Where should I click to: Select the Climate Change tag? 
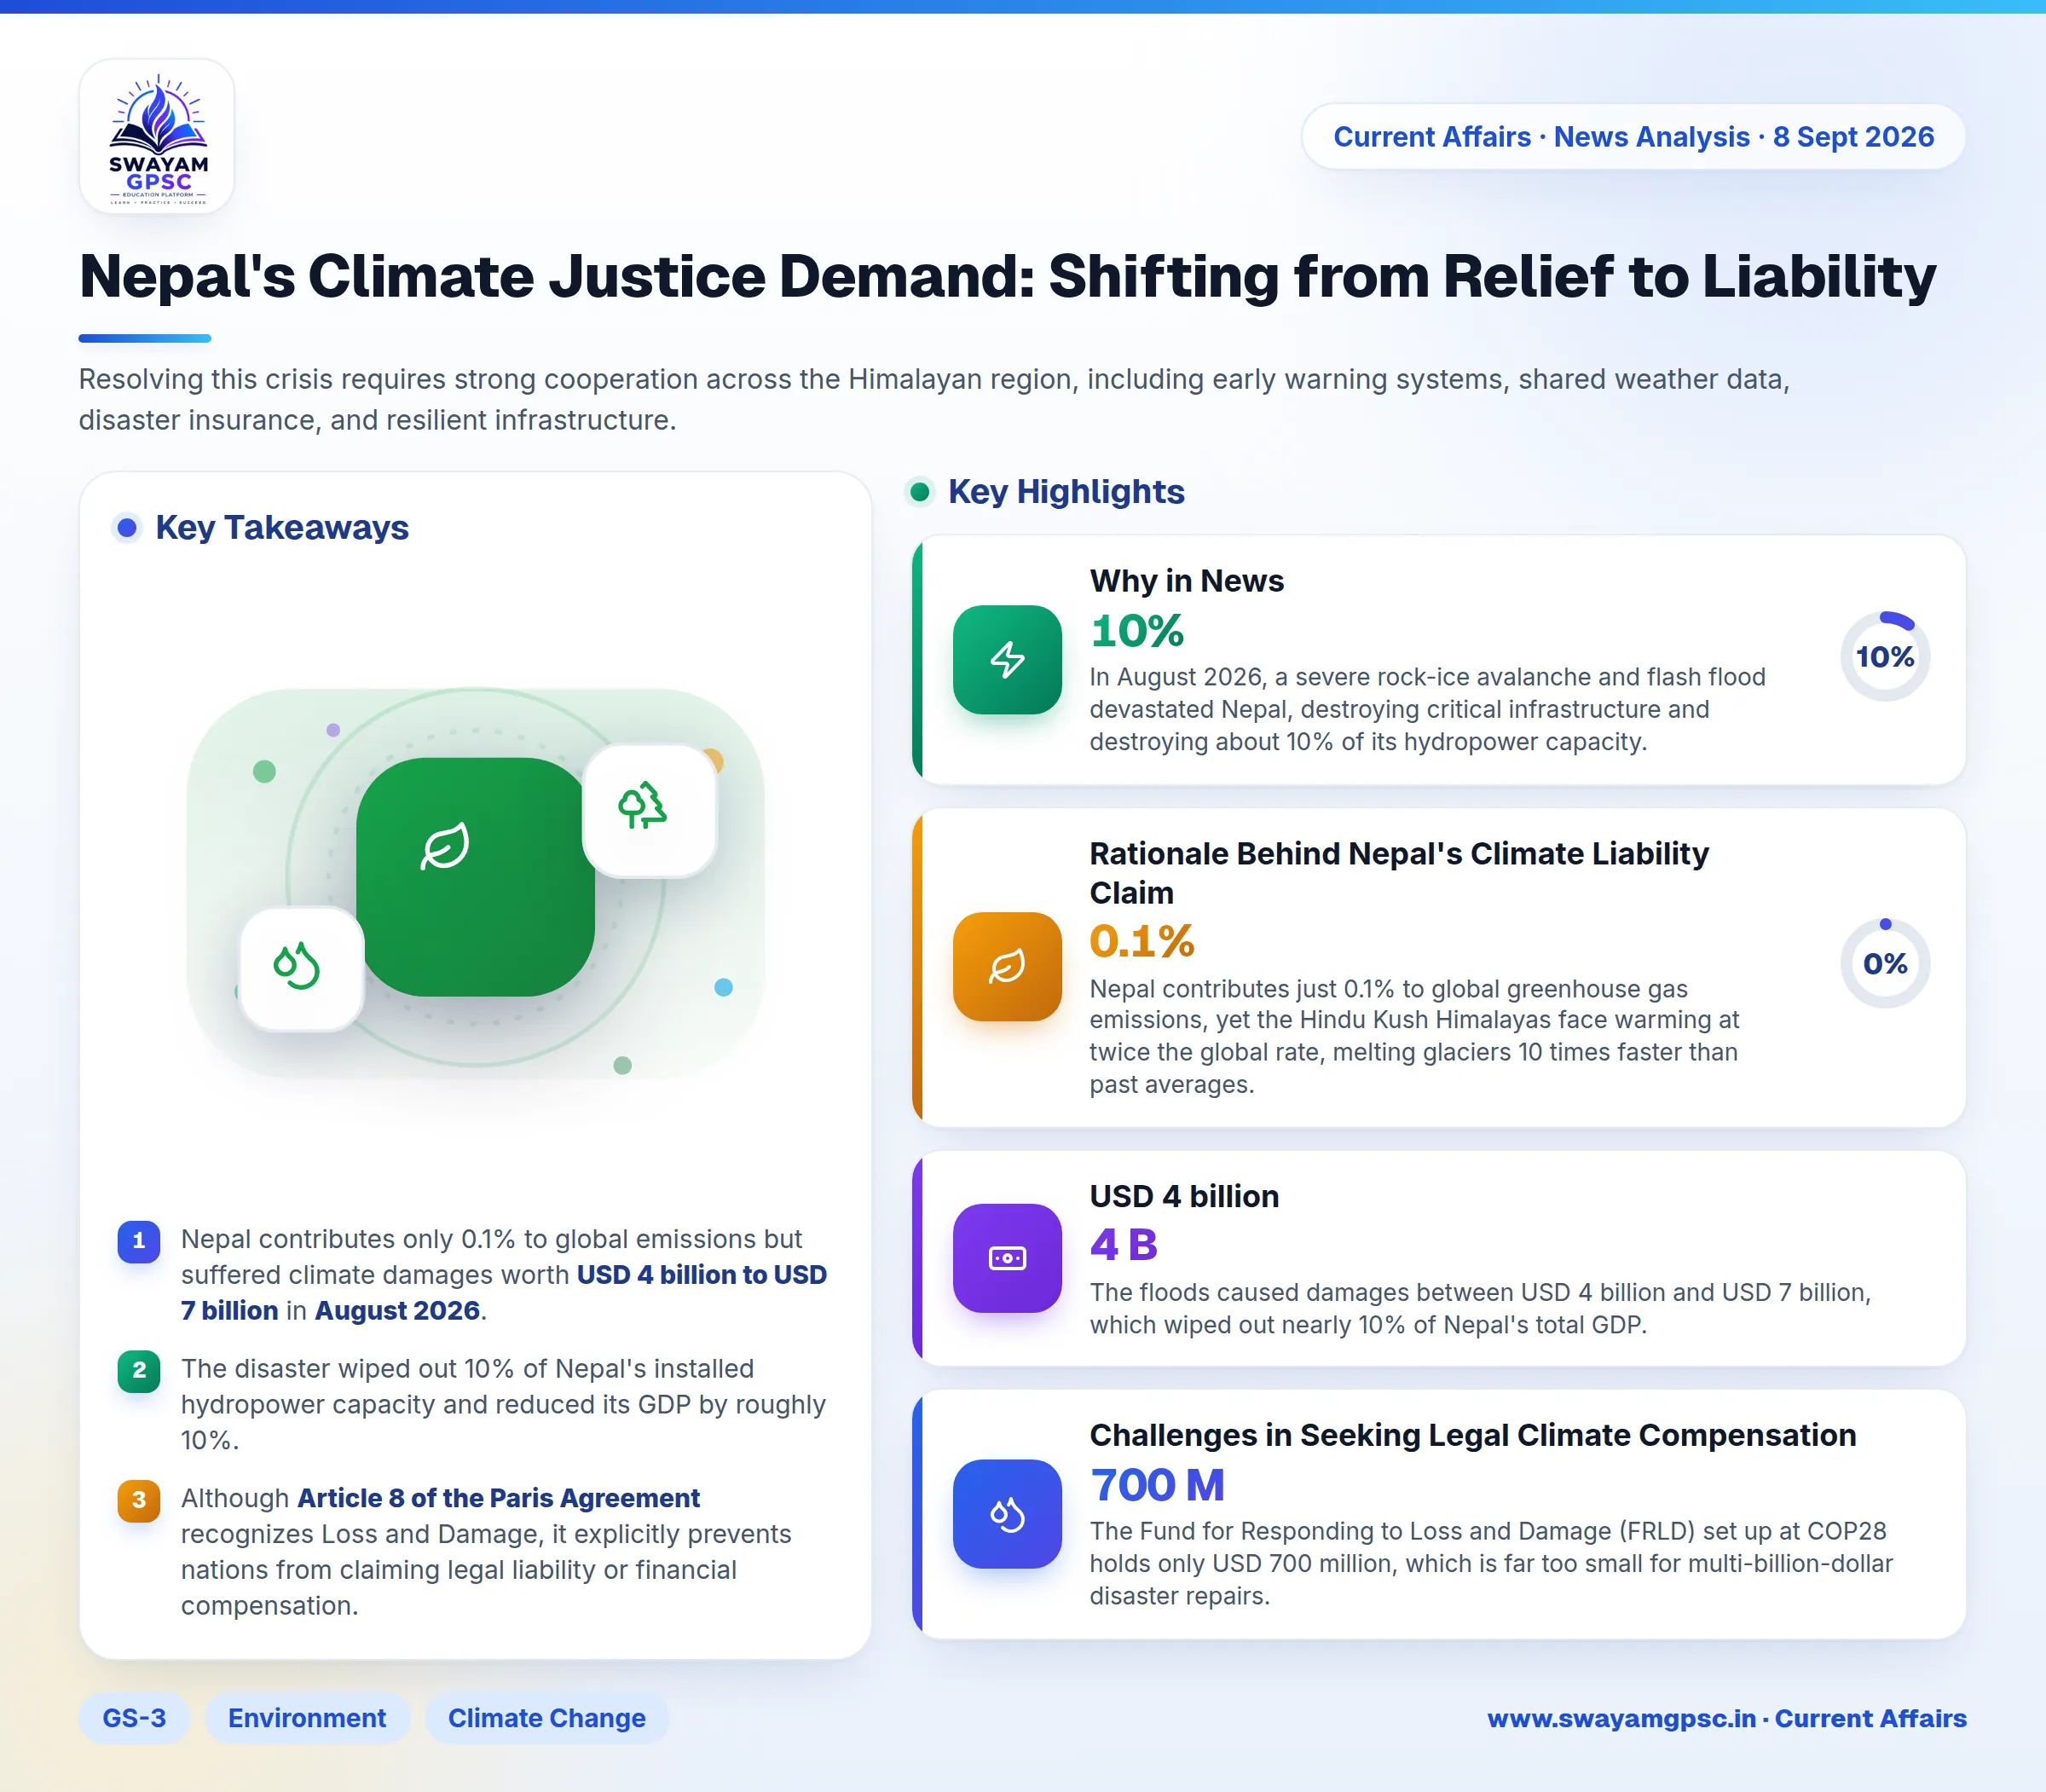(547, 1718)
